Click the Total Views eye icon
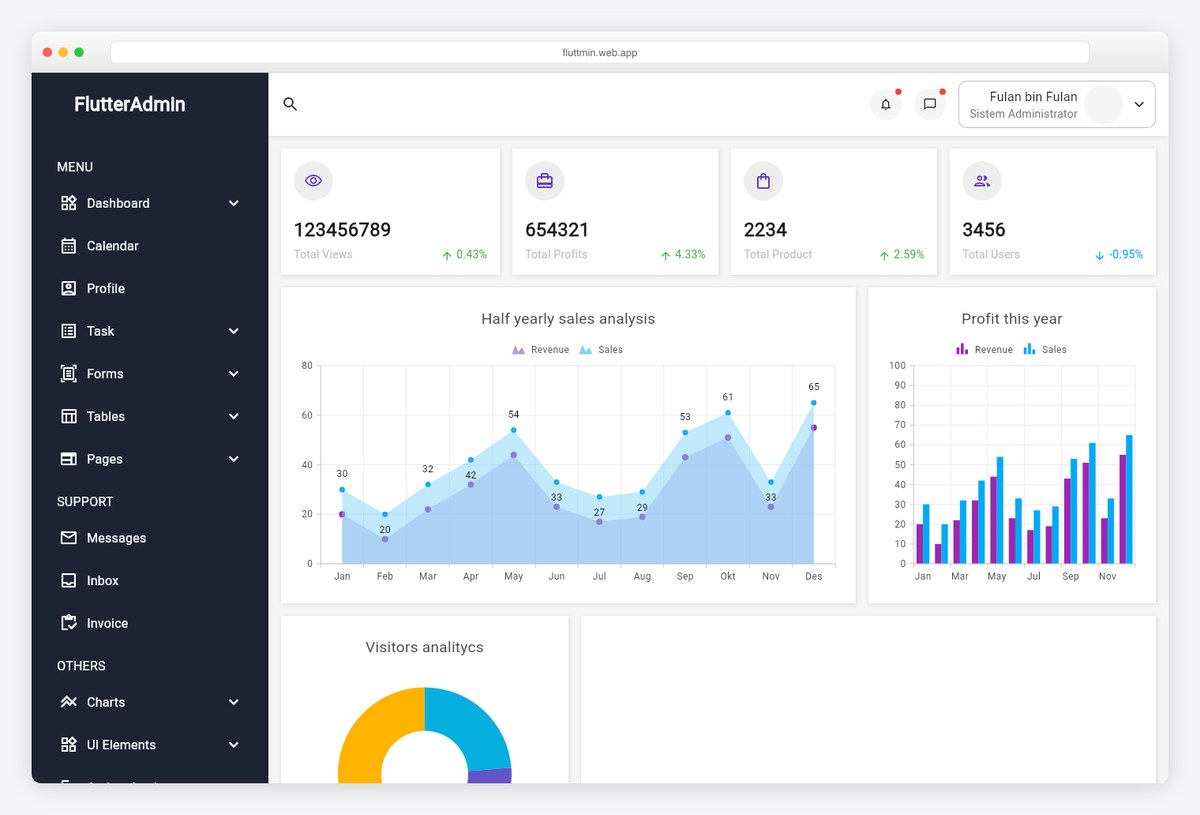1200x815 pixels. 313,181
